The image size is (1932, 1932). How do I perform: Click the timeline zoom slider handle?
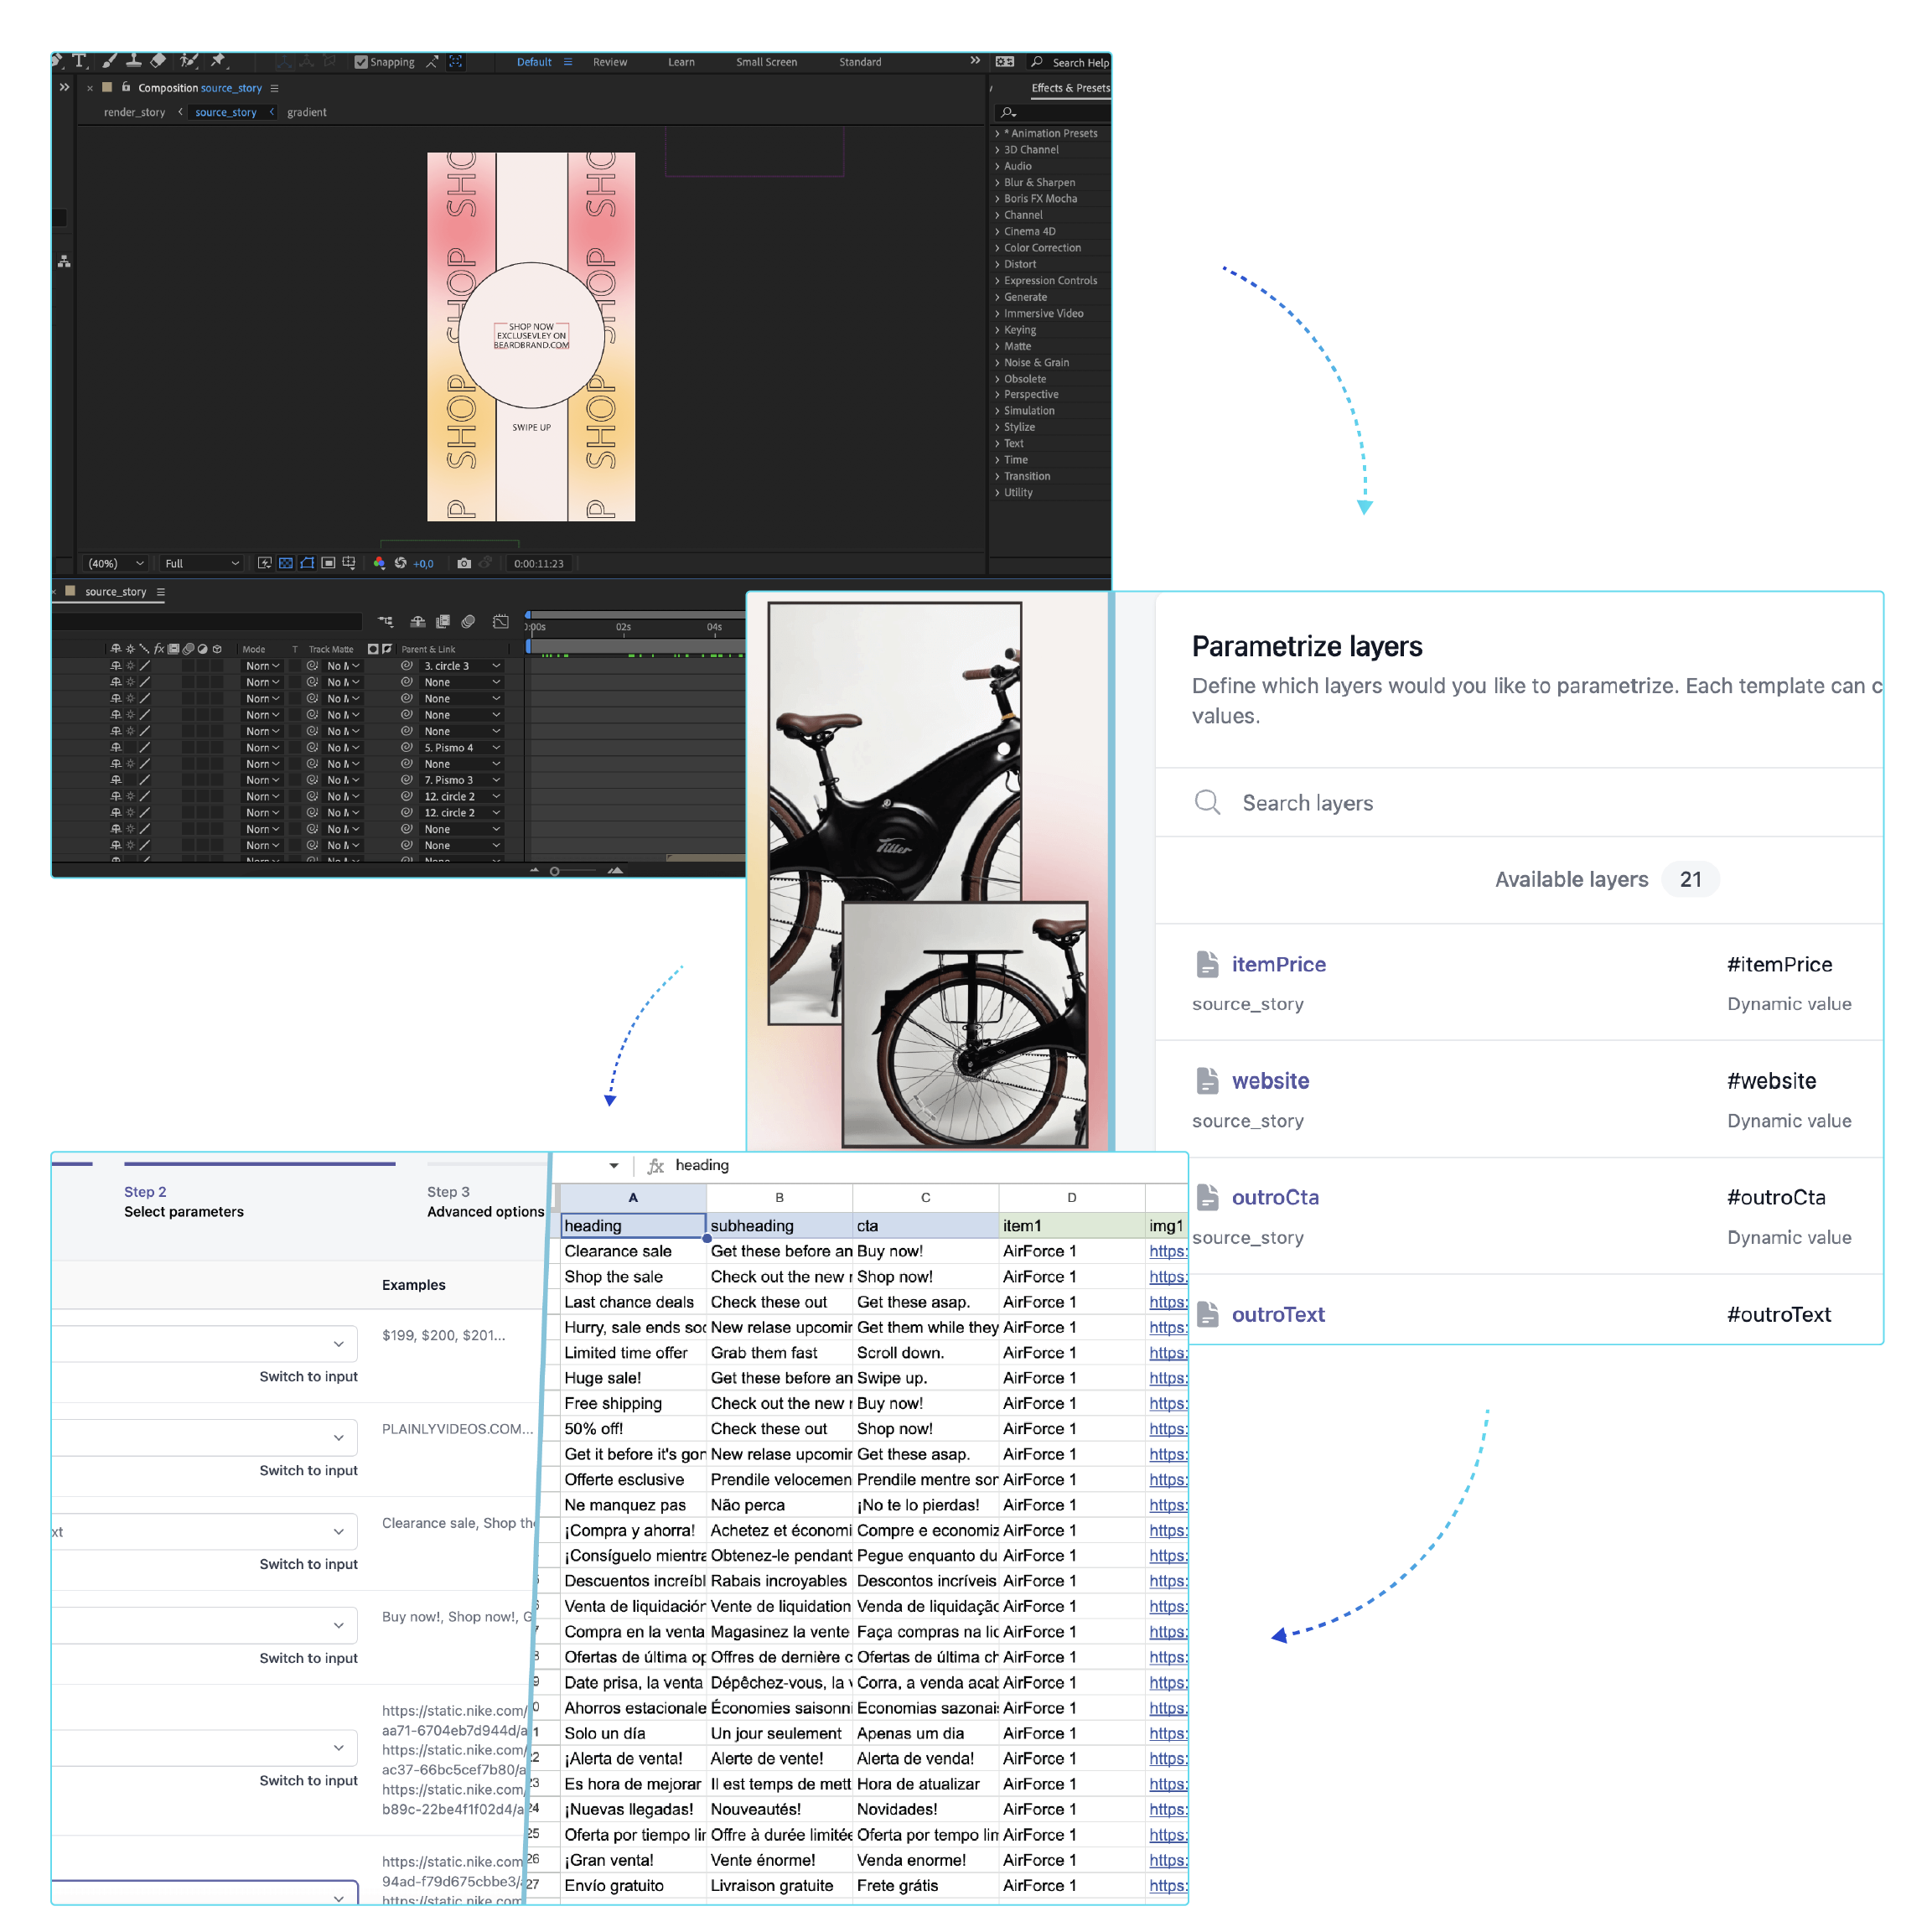tap(555, 871)
